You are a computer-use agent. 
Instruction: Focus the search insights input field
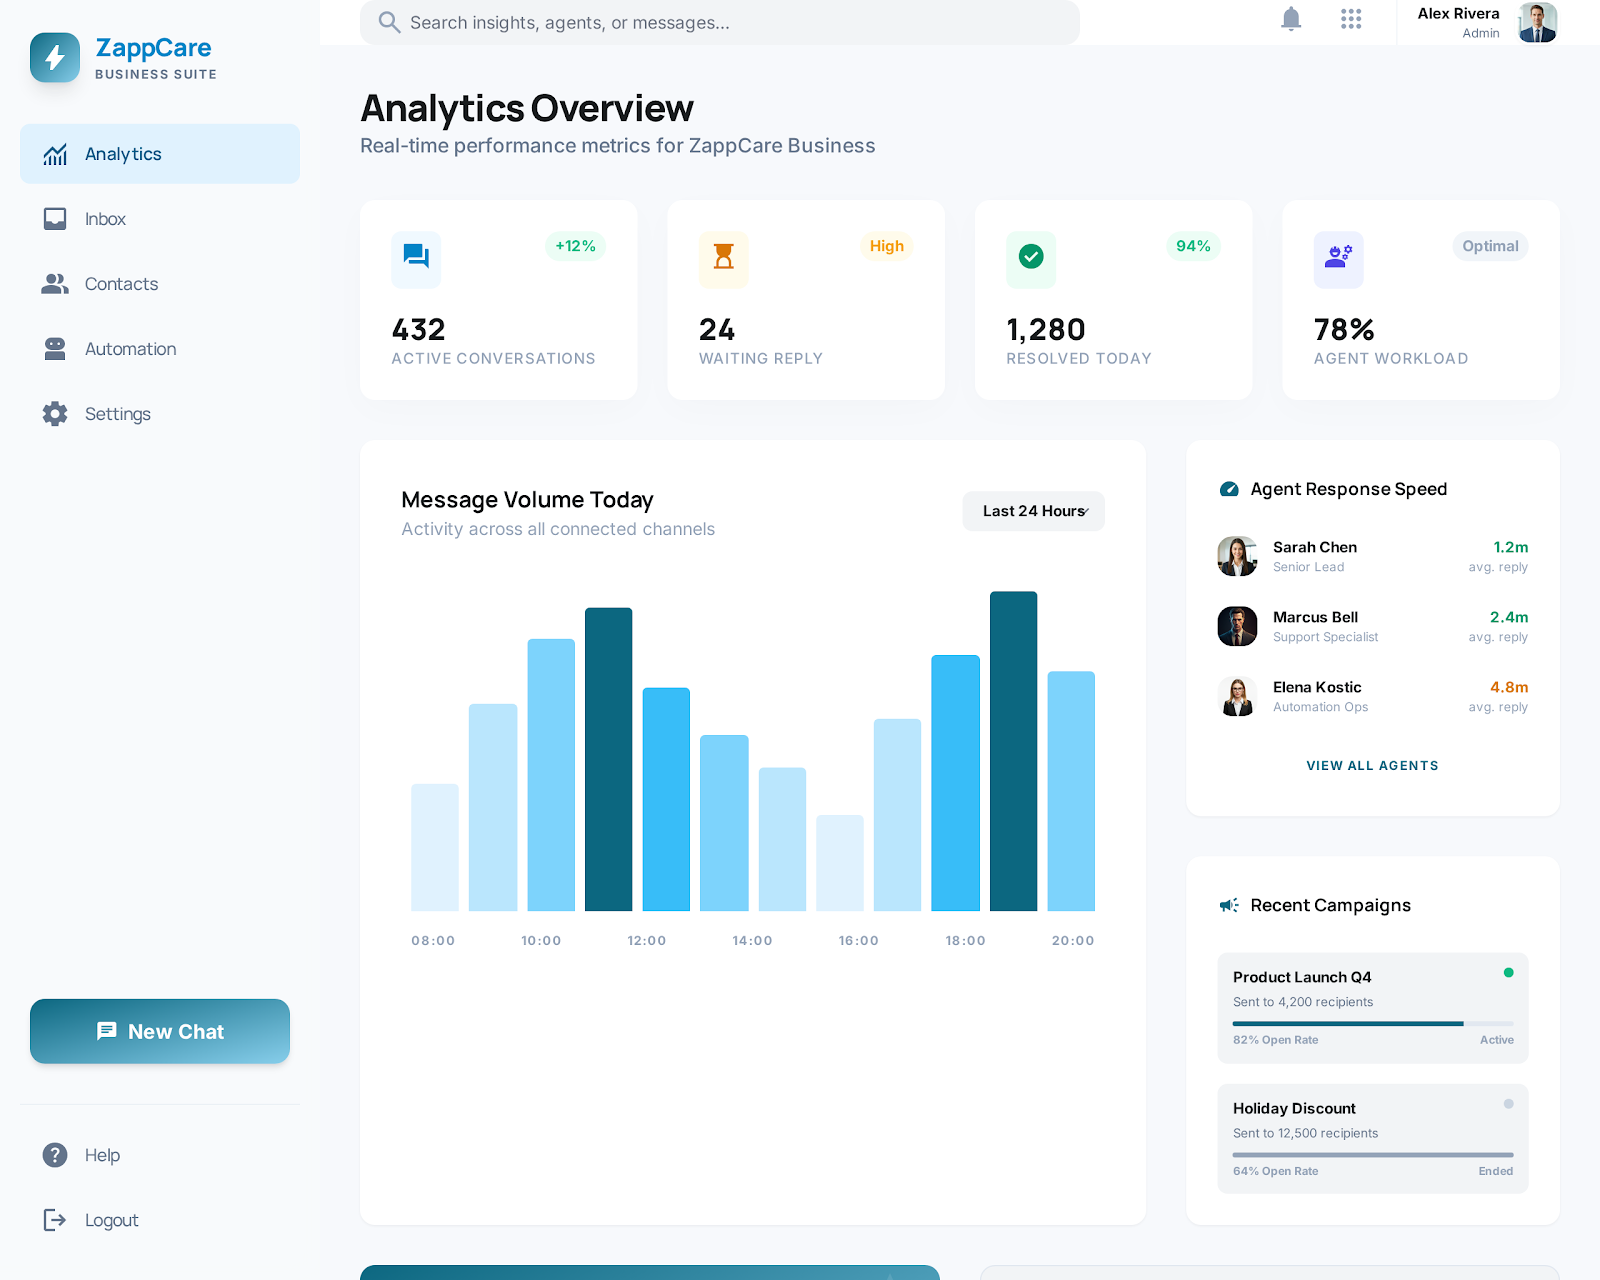pos(720,22)
